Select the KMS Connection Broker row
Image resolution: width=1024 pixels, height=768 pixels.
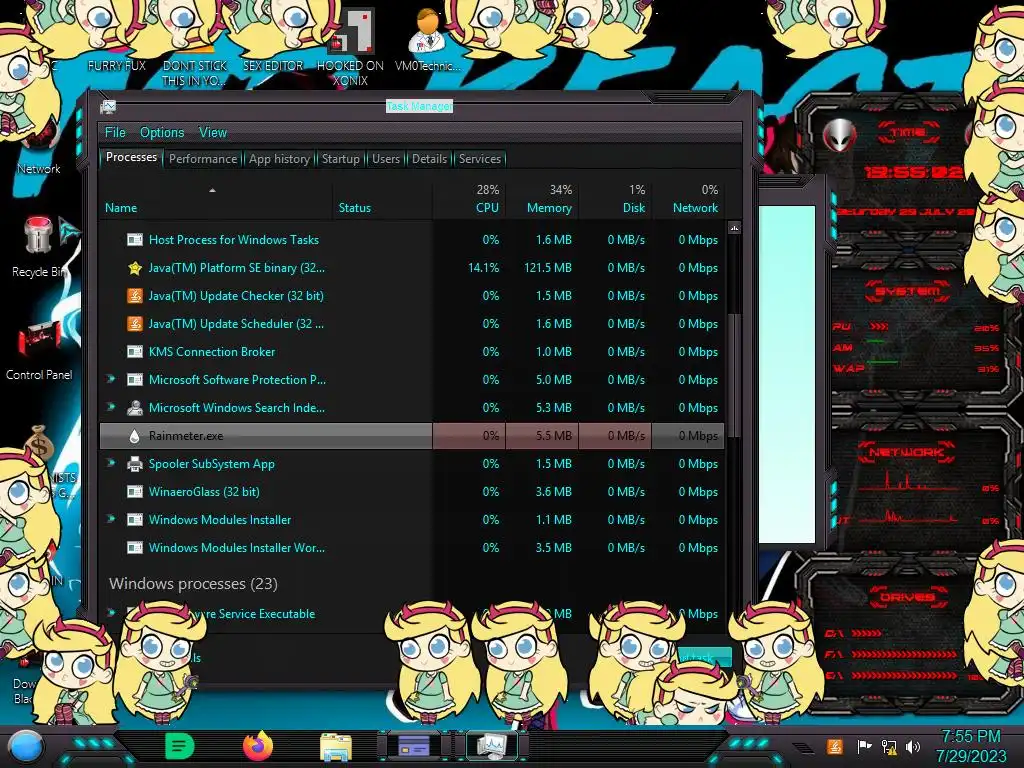point(412,352)
